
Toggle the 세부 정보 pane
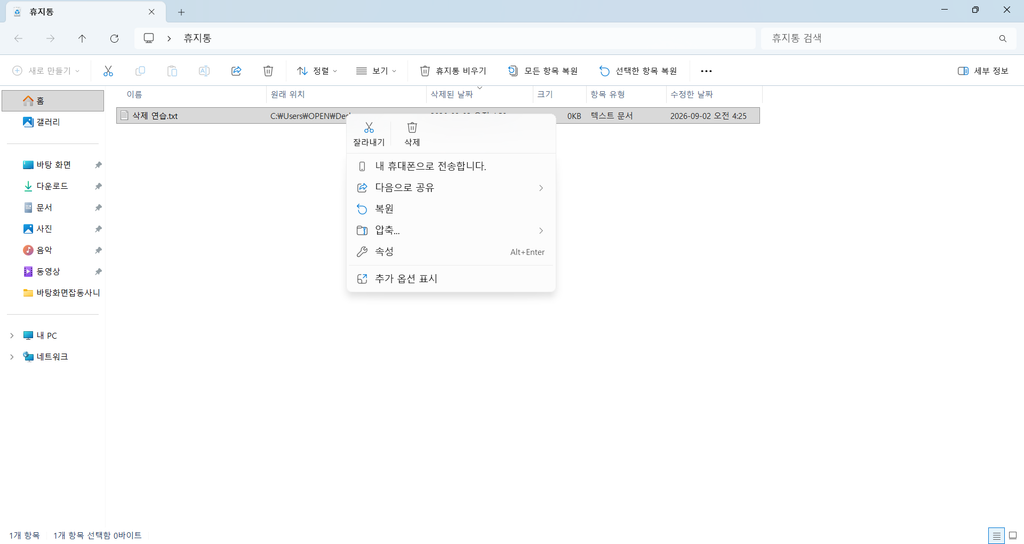tap(983, 71)
